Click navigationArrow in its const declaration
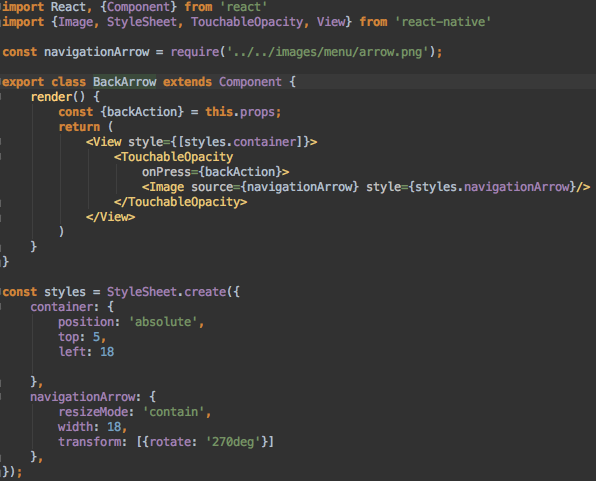Viewport: 596px width, 481px height. coord(97,52)
